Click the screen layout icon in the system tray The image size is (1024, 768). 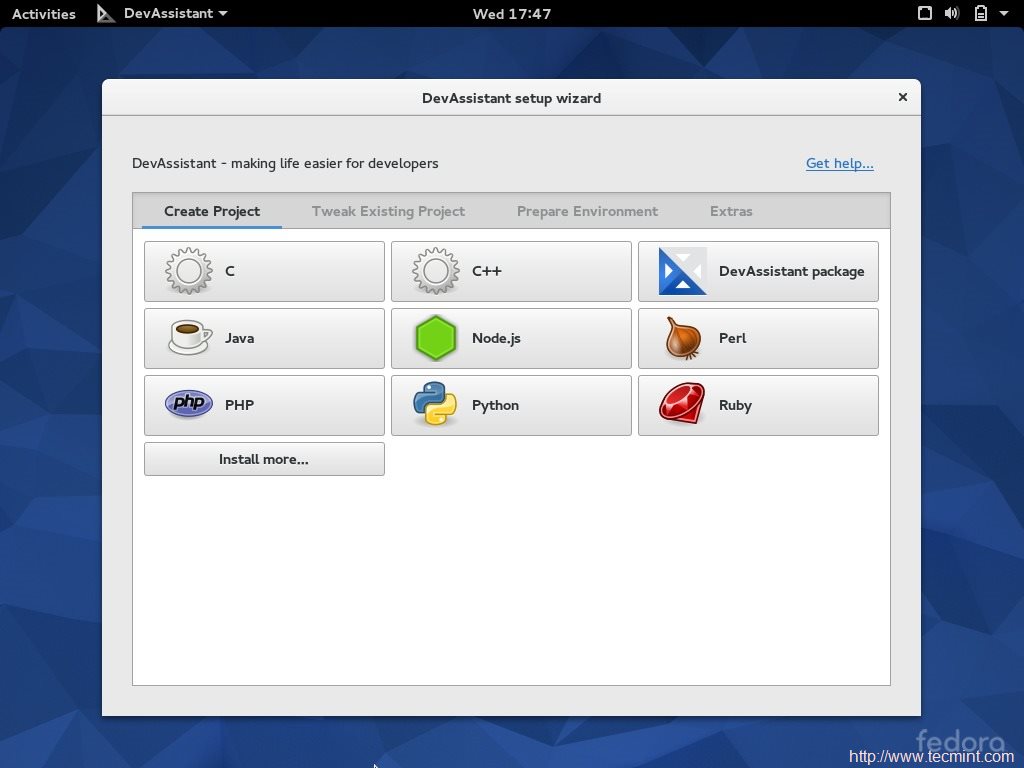click(x=925, y=13)
